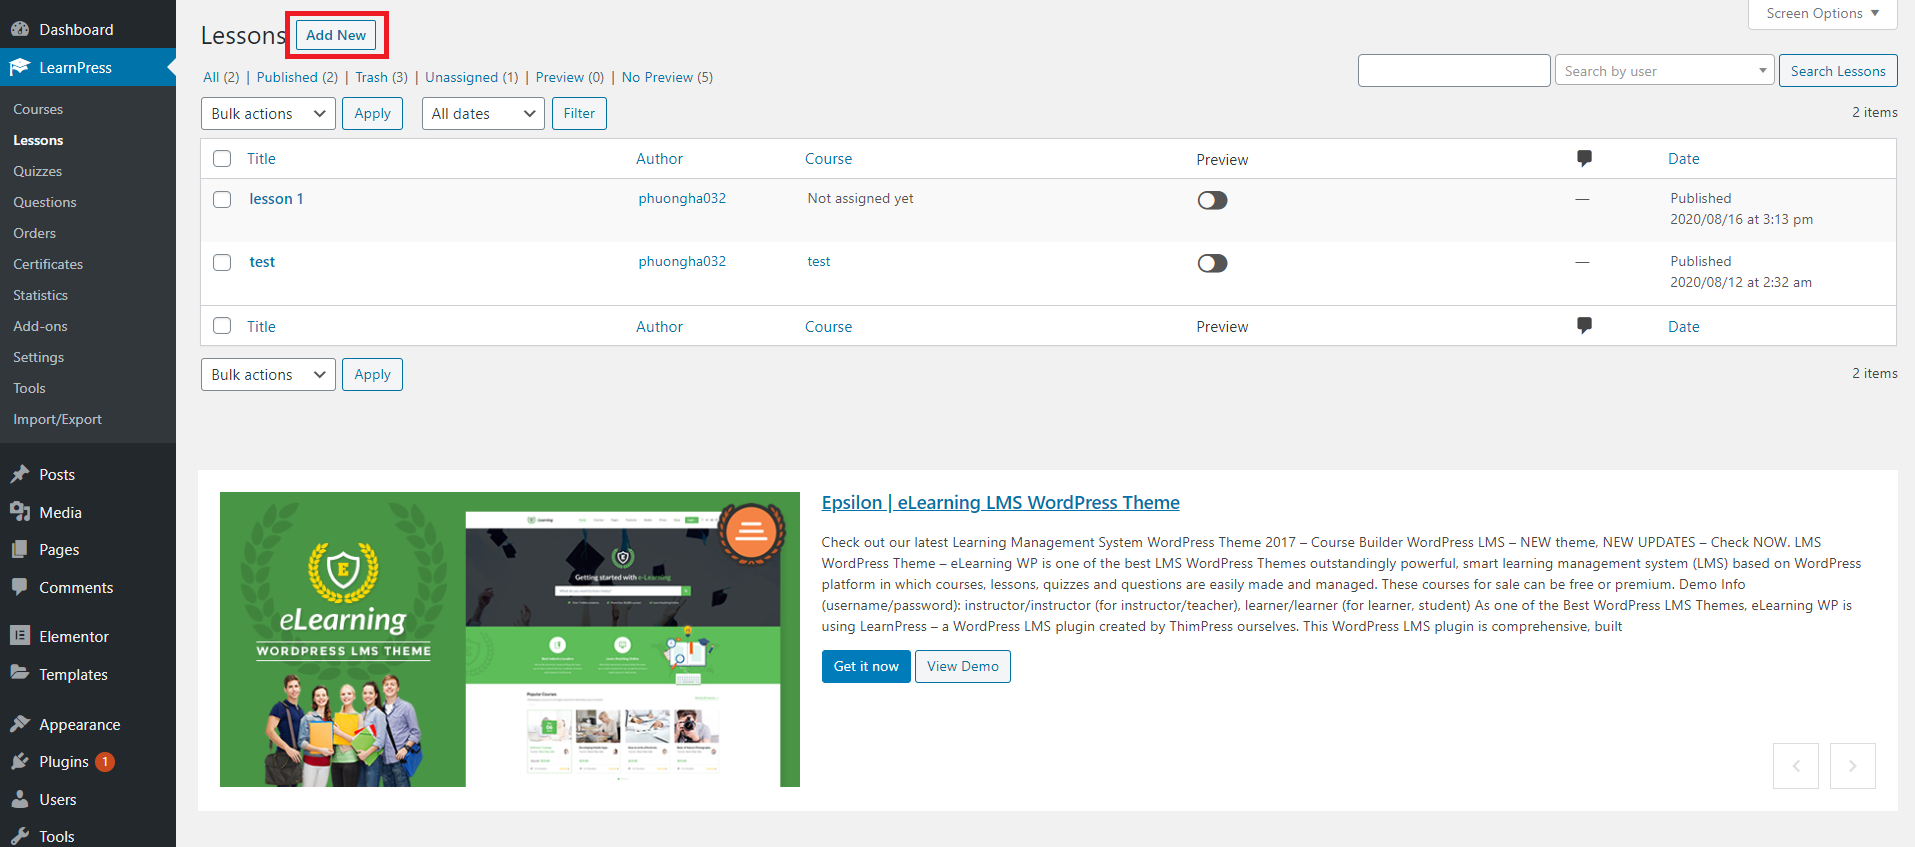Sort by Author column header

tap(660, 158)
